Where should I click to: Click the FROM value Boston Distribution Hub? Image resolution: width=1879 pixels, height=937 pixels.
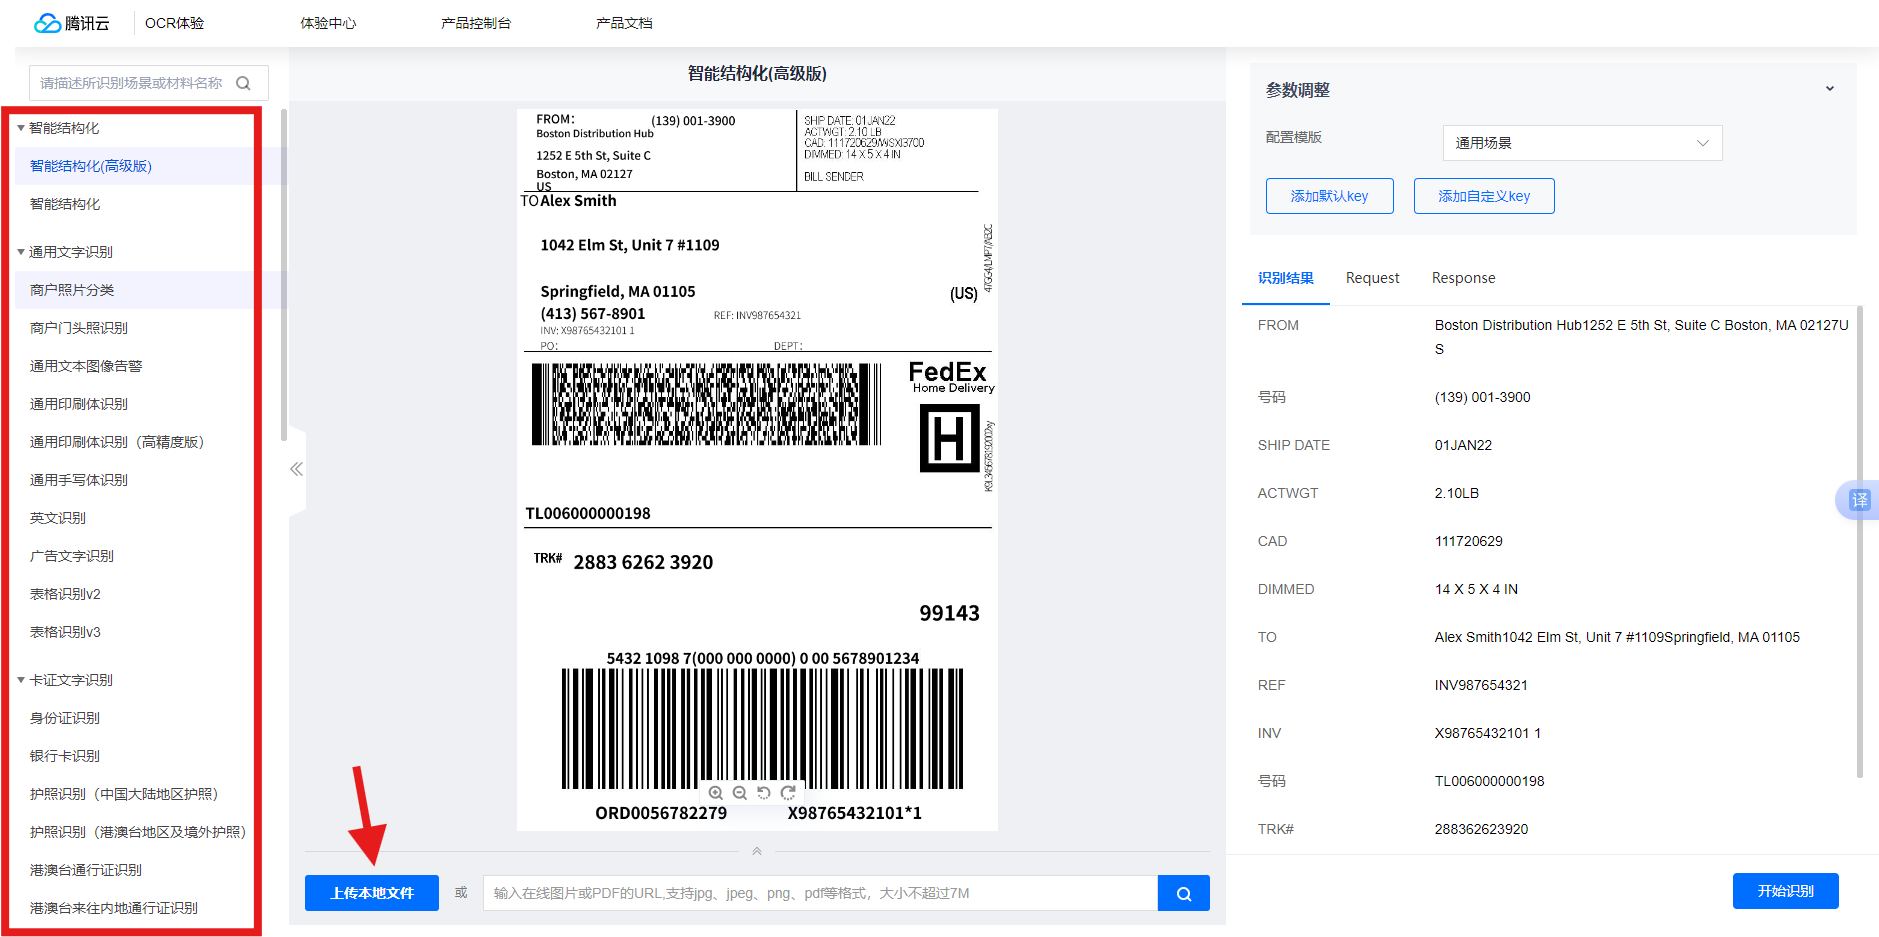tap(1642, 337)
